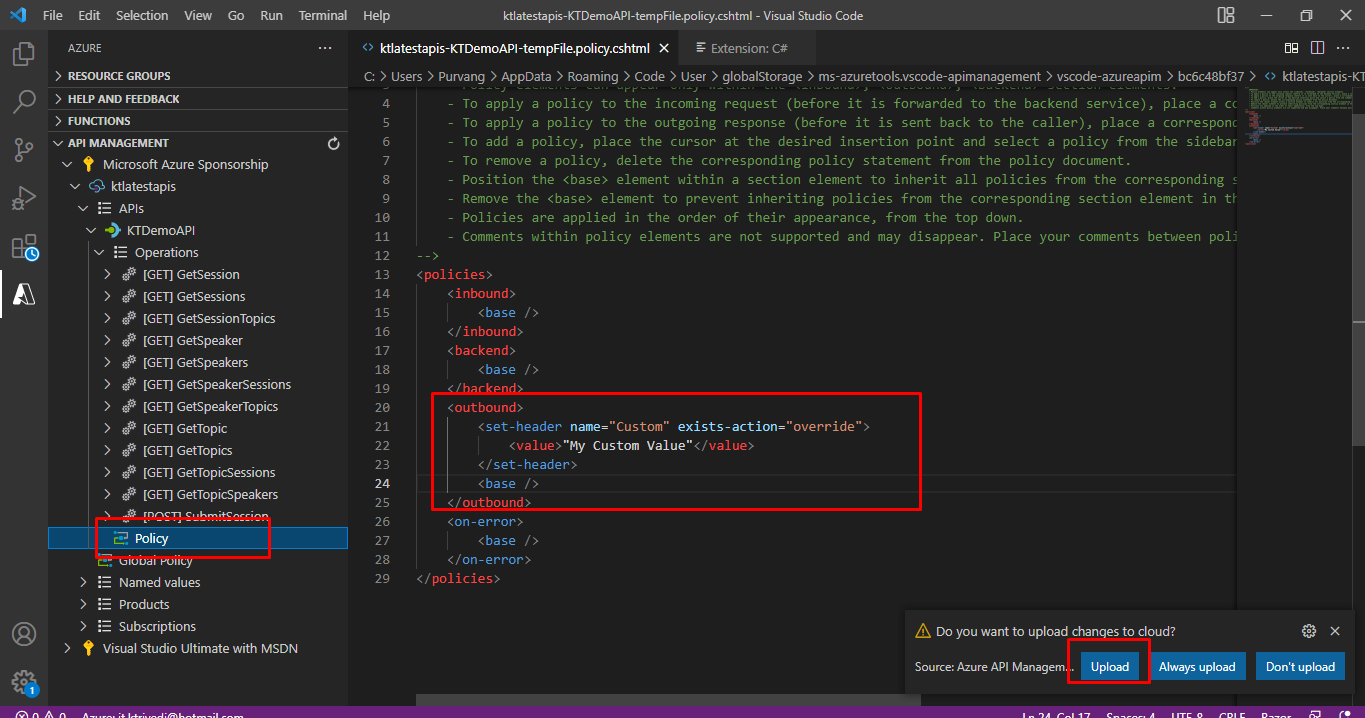
Task: Expand the Named values node
Action: pos(84,583)
